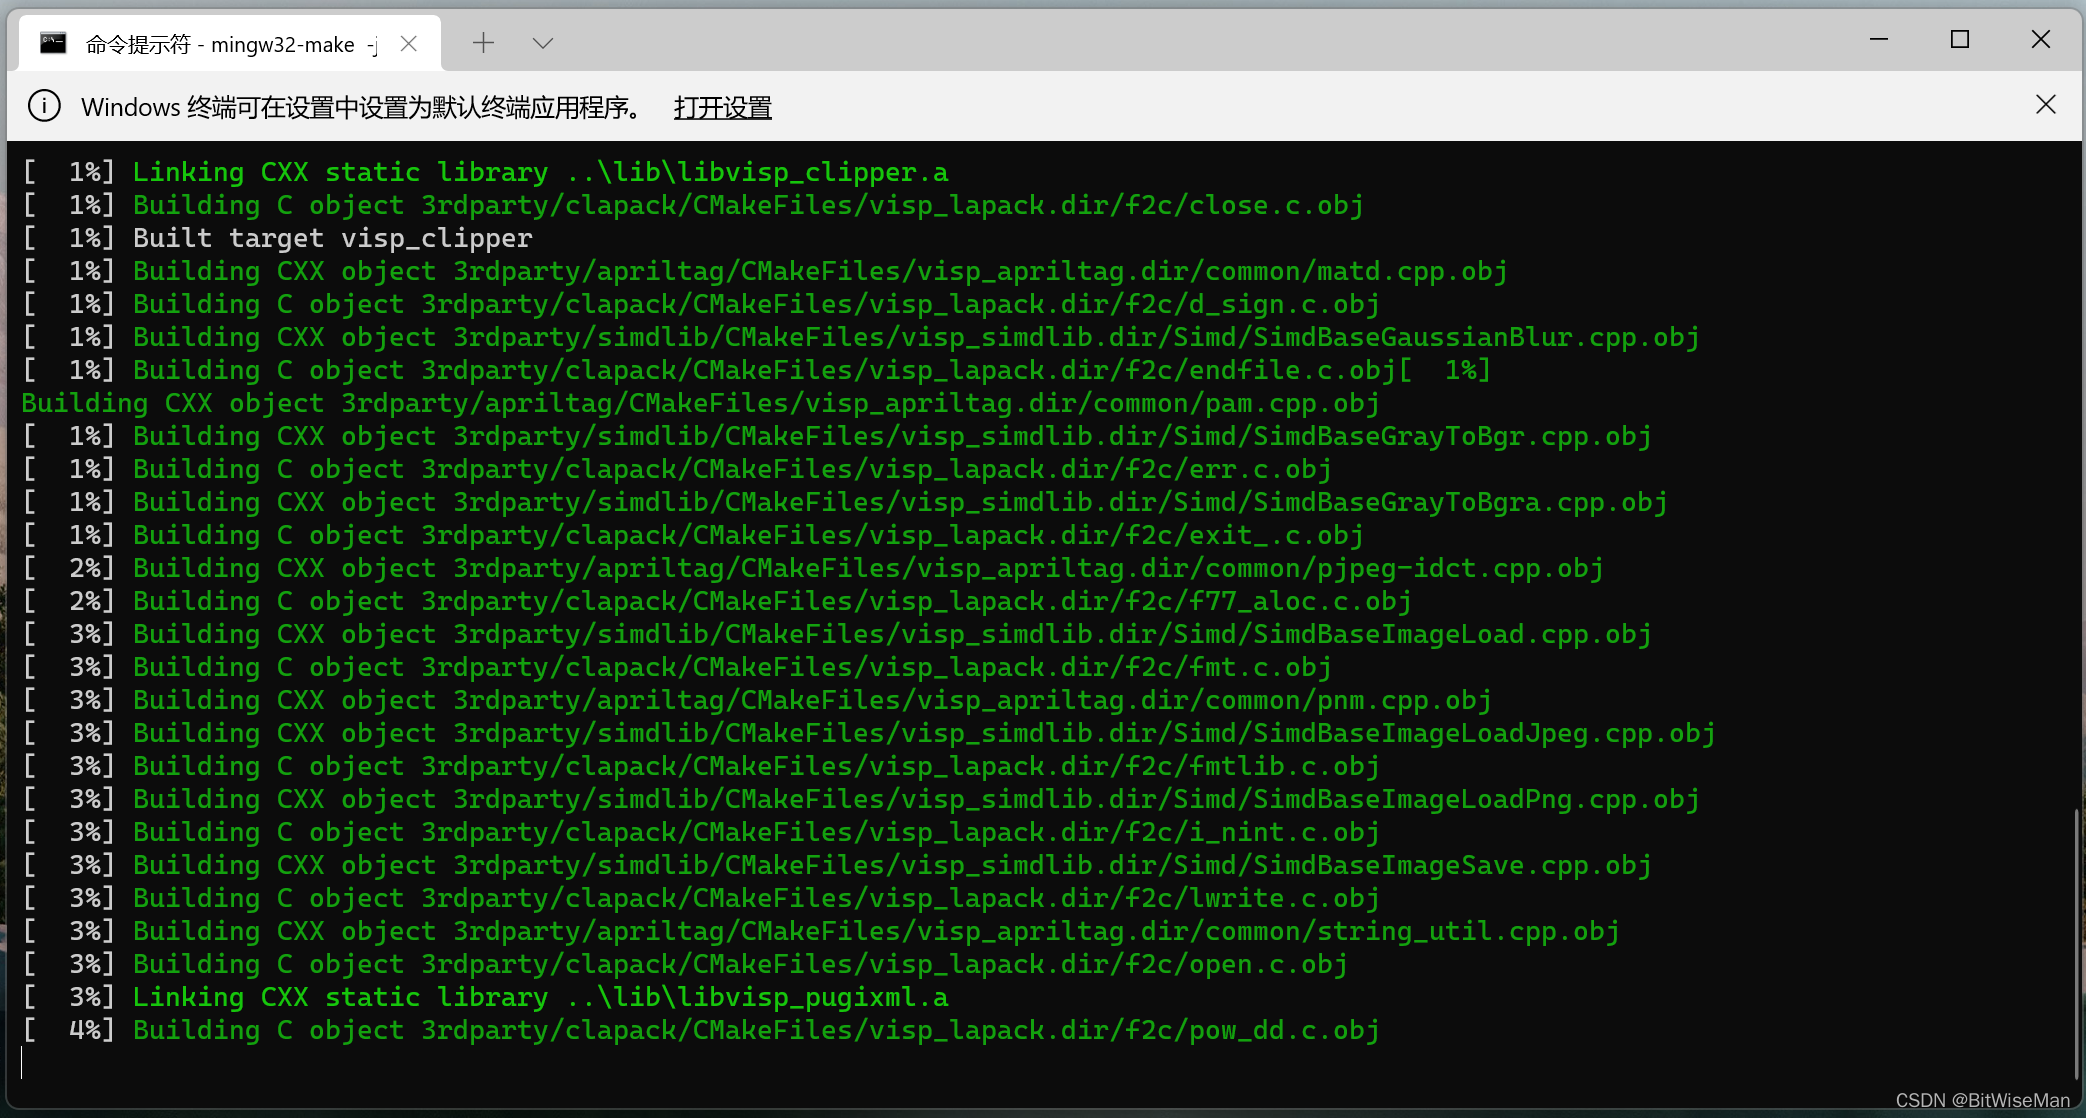
Task: Click the 'Linking CXX static library libvisp_pugixml.a' line
Action: click(x=540, y=997)
